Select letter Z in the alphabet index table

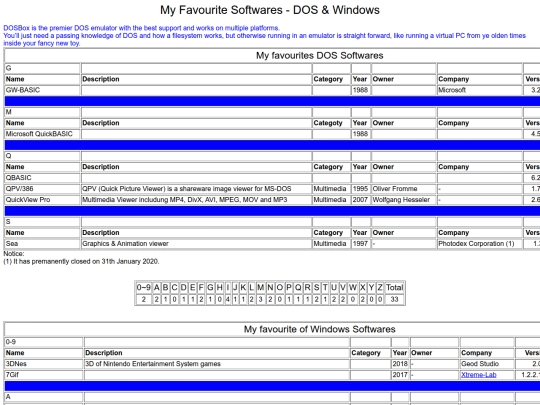(x=380, y=288)
